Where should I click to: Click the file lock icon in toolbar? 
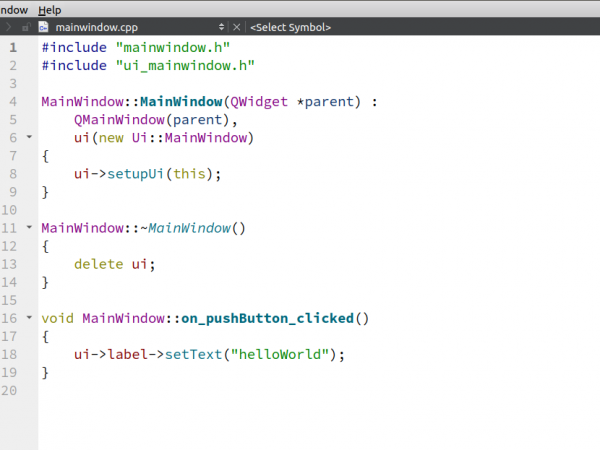pos(25,27)
